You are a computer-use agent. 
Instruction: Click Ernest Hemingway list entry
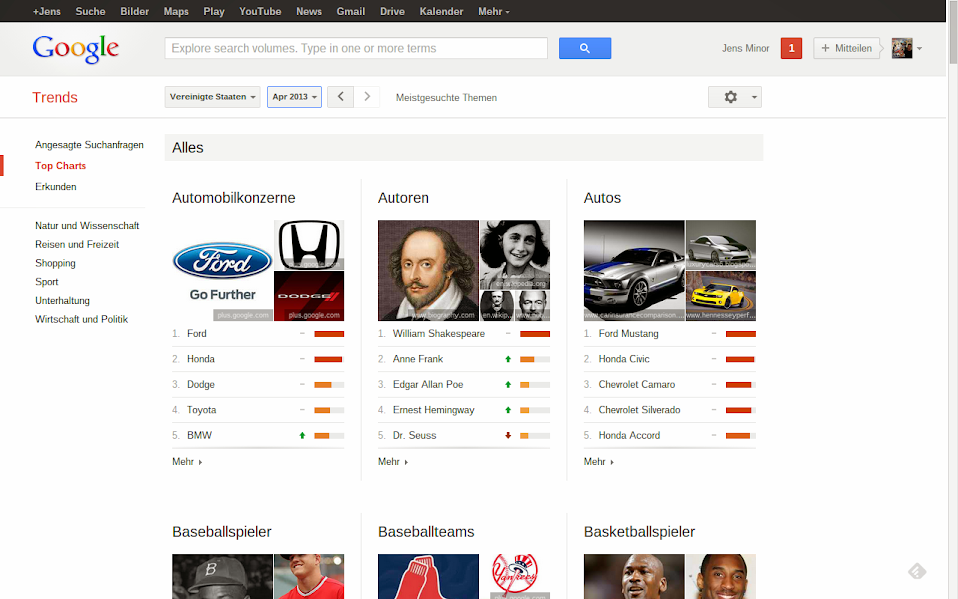[x=433, y=410]
